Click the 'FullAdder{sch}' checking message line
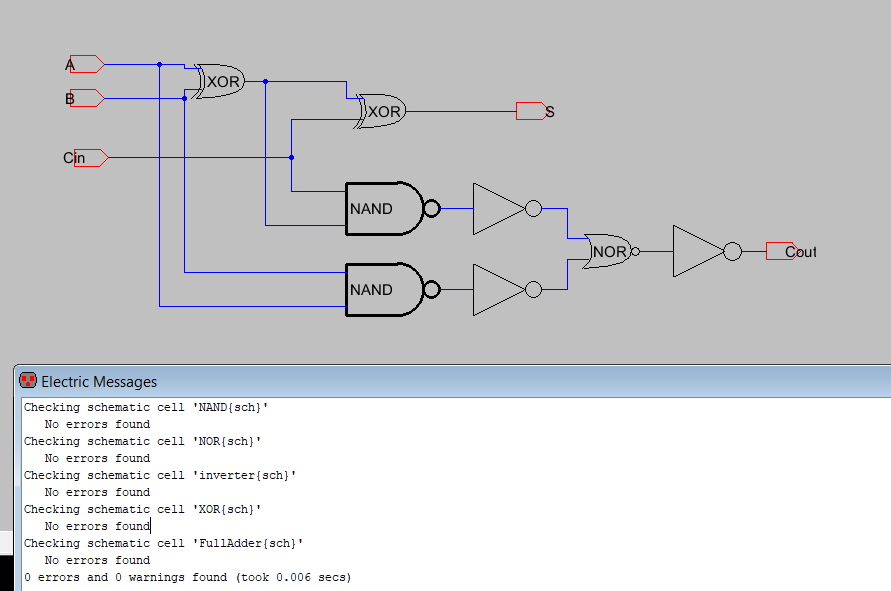Screen dimensions: 891x591 163,543
